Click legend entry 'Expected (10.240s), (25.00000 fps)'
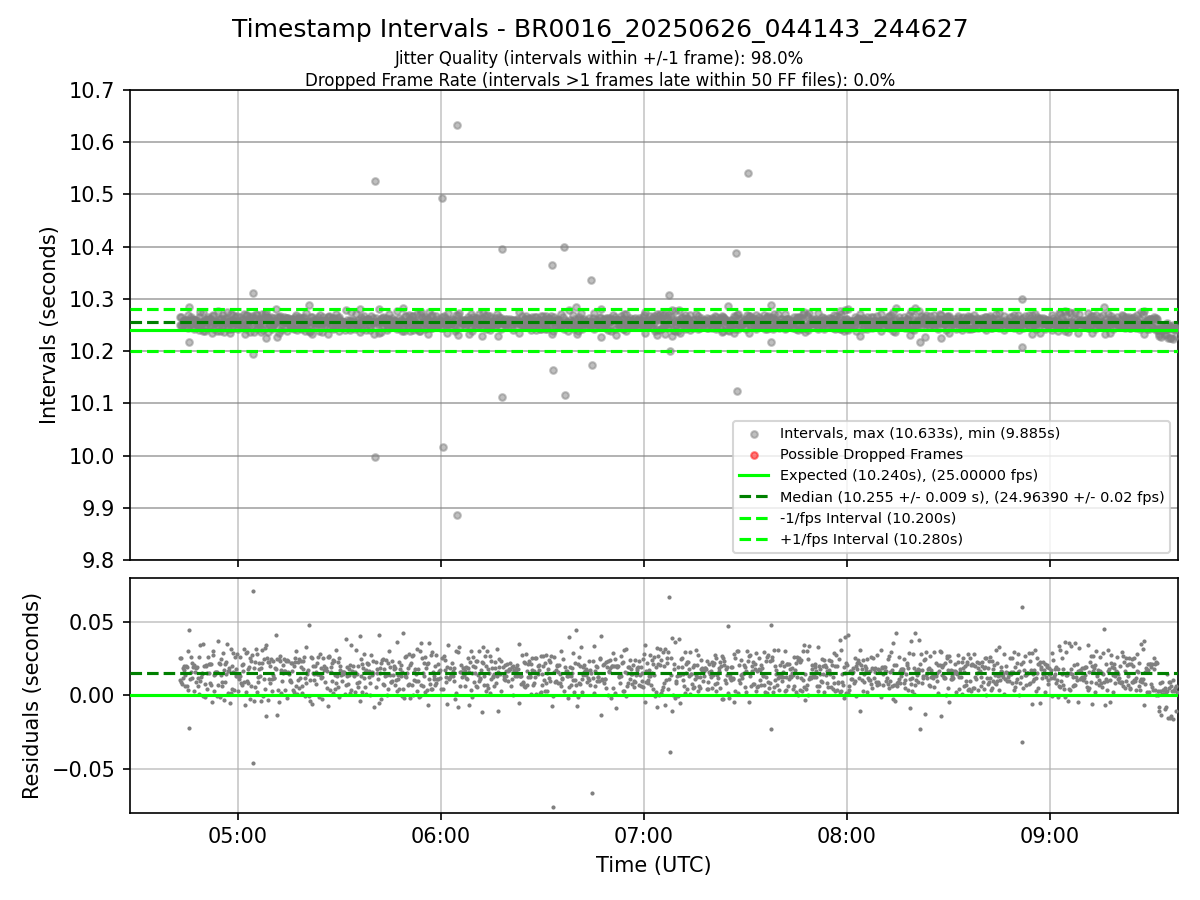 coord(908,475)
